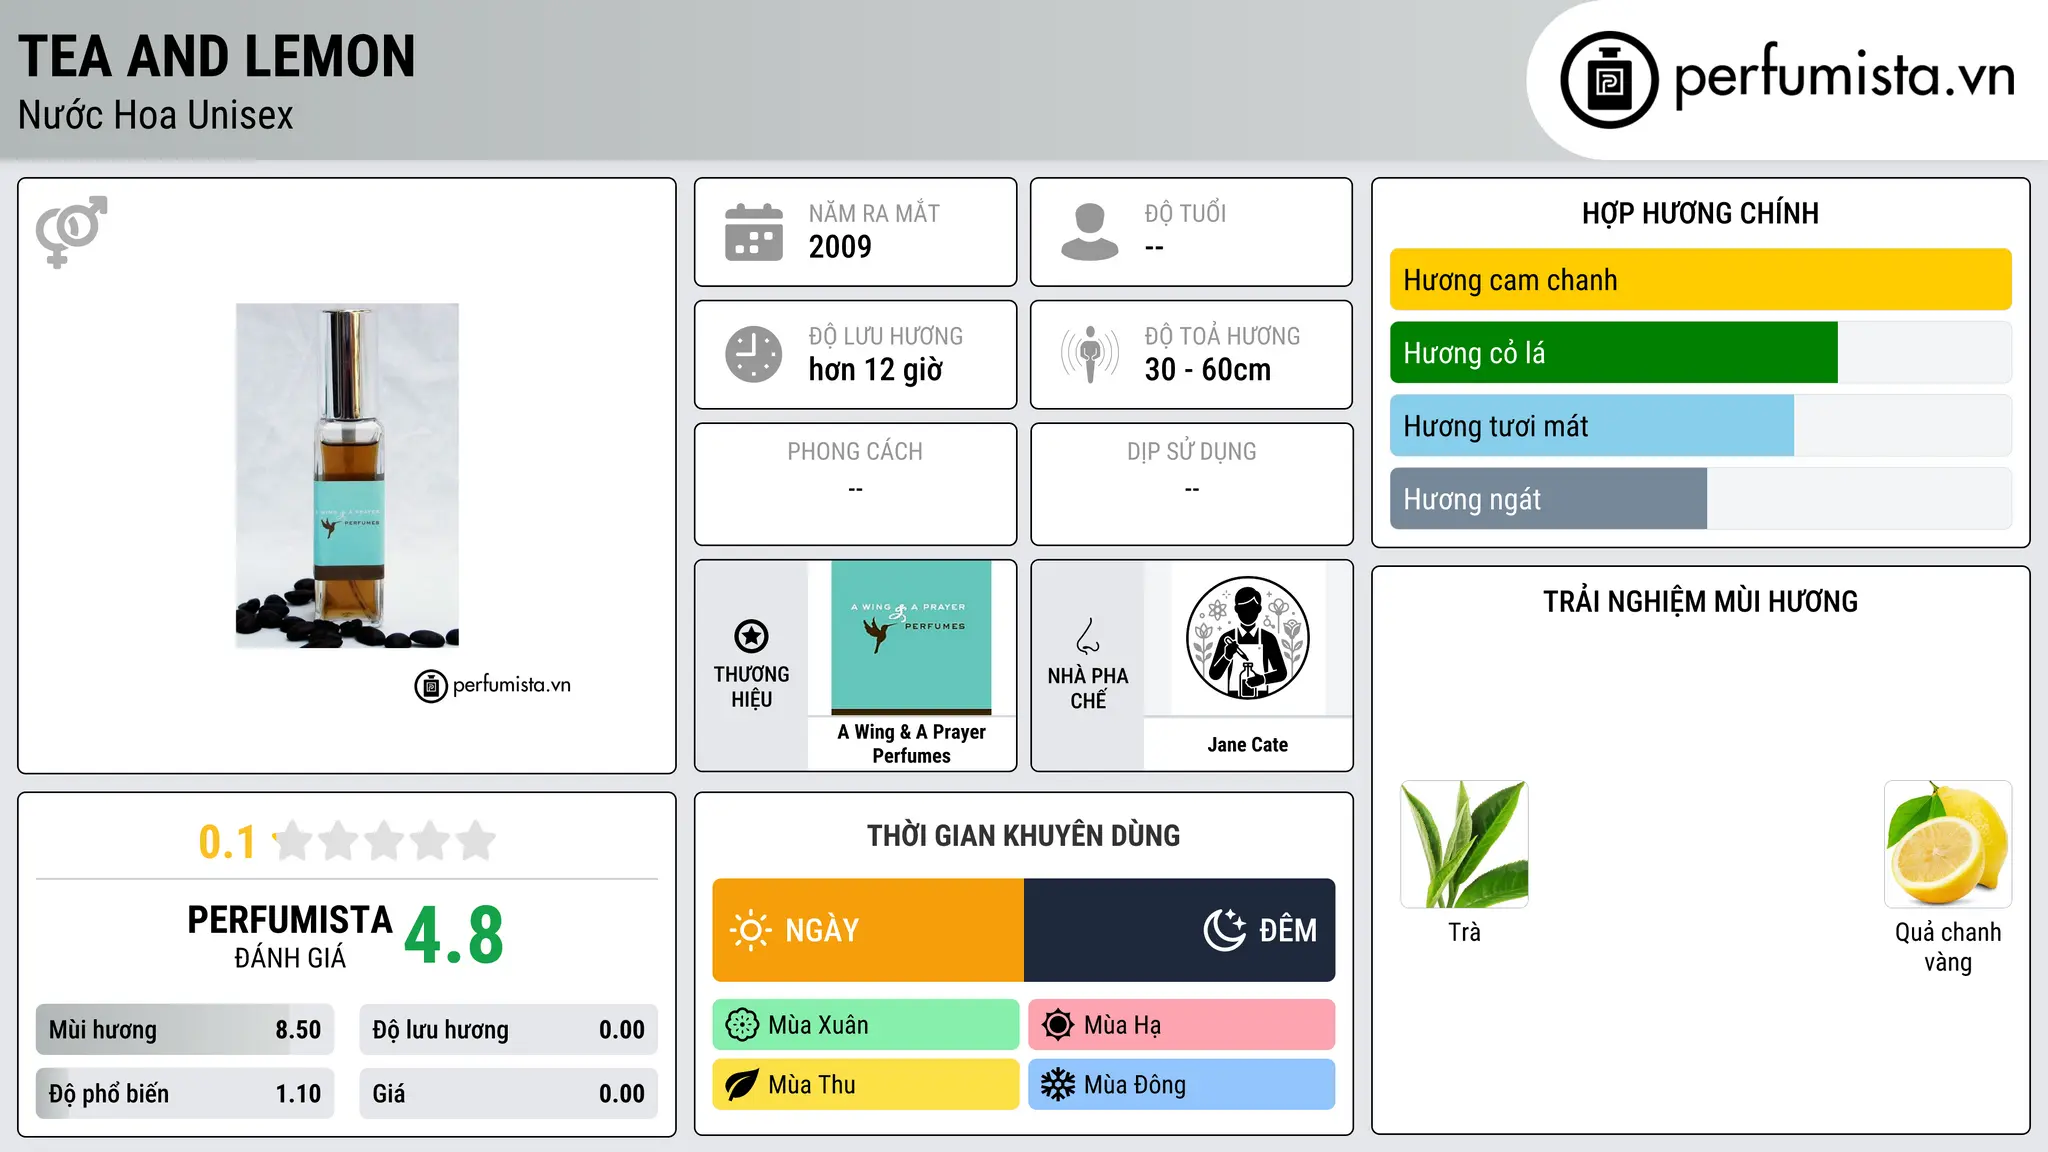Screen dimensions: 2048x1152
Task: Select the Ngày daytime block
Action: click(x=868, y=930)
